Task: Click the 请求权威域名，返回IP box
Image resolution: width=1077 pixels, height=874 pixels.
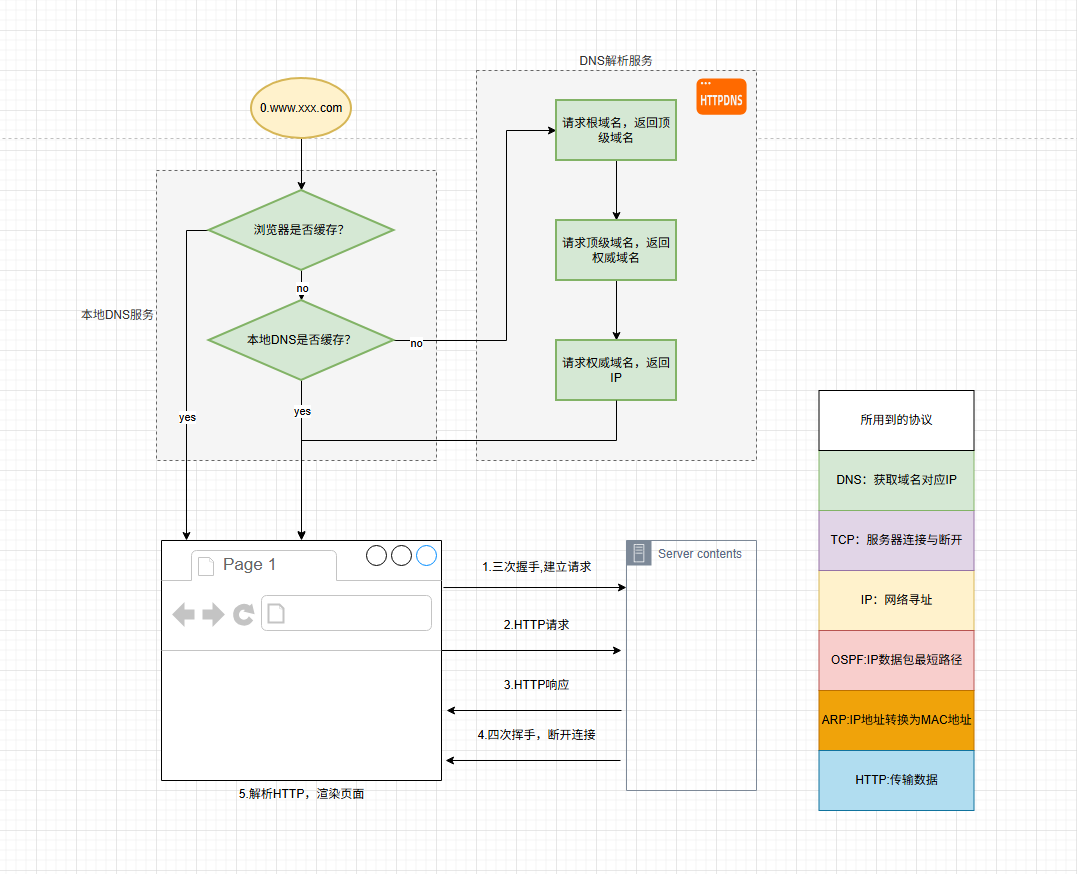Action: pyautogui.click(x=616, y=370)
